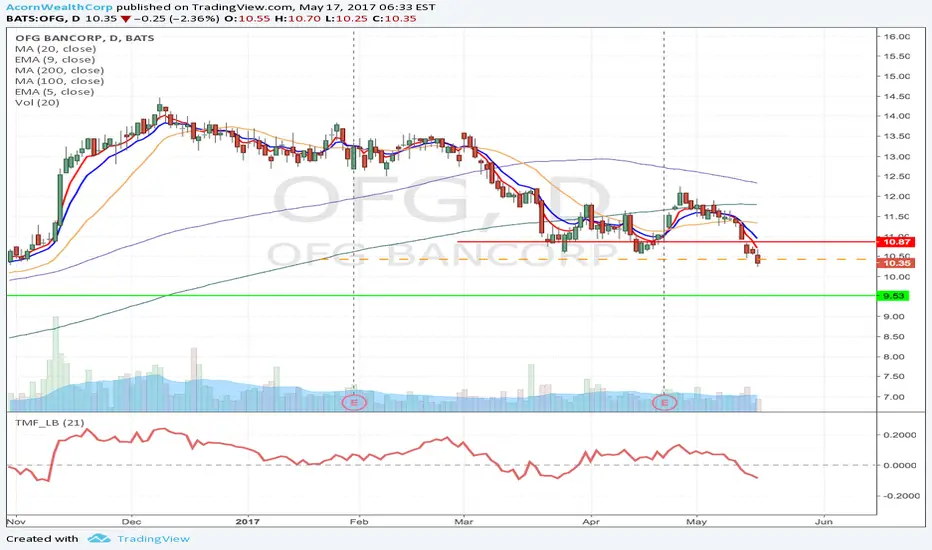
Task: Click the TradingView link in footer
Action: [x=153, y=539]
